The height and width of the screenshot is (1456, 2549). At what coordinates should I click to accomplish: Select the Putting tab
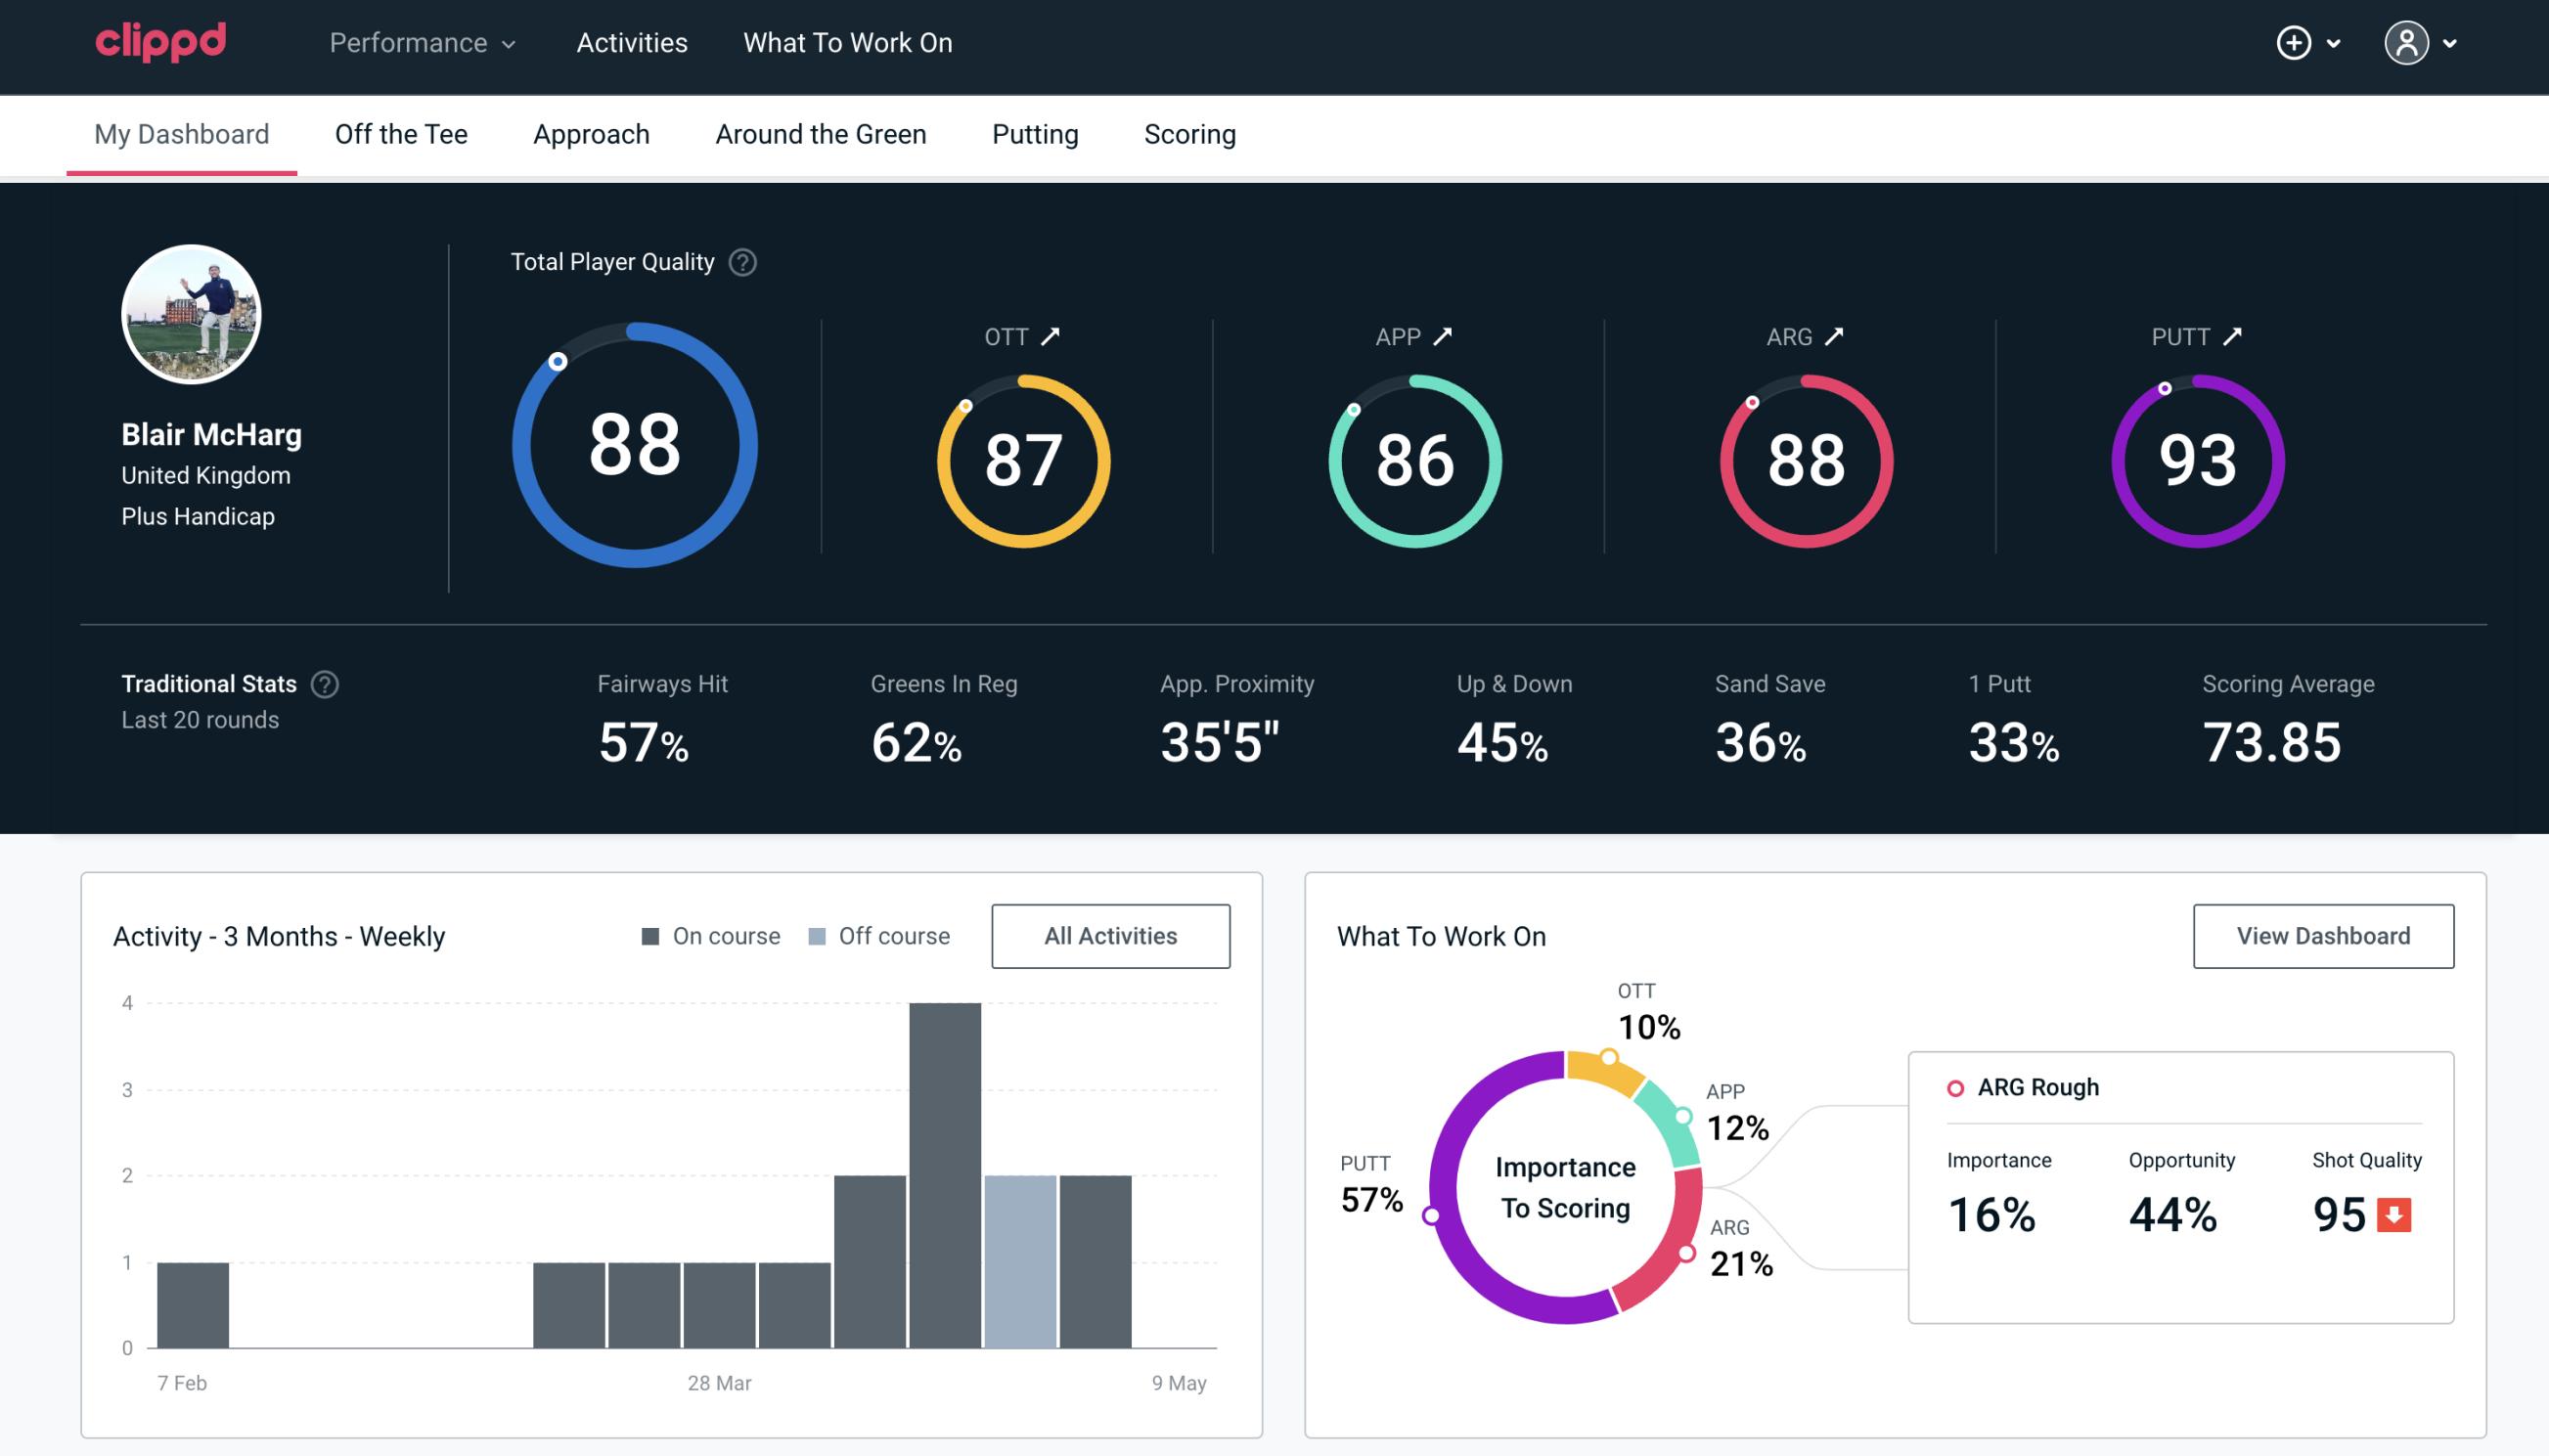tap(1035, 133)
